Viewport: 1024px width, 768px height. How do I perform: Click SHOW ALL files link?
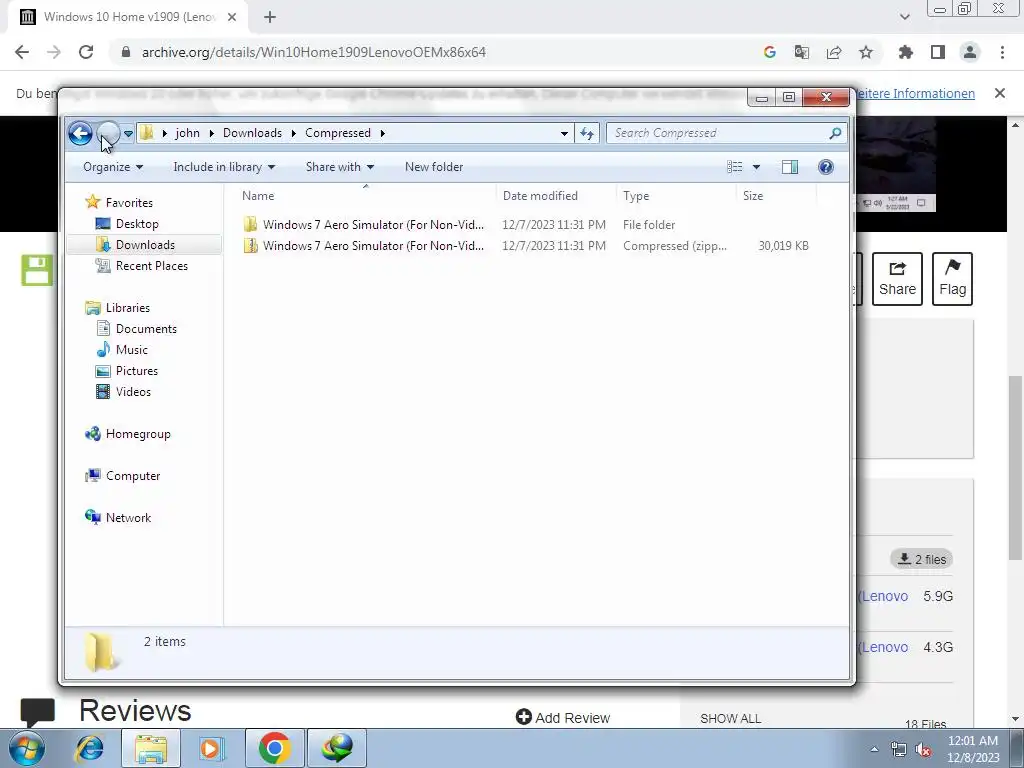click(730, 718)
